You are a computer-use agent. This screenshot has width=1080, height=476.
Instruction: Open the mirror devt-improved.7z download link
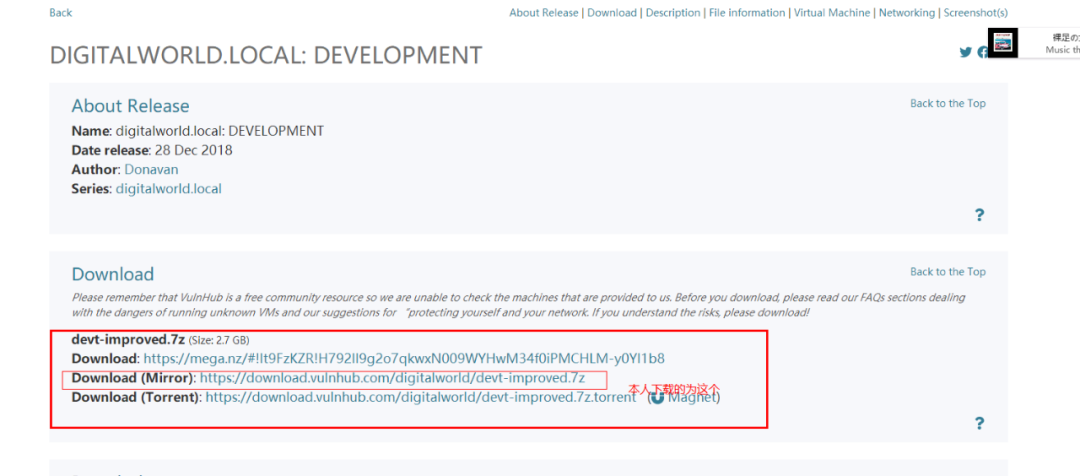pos(393,378)
